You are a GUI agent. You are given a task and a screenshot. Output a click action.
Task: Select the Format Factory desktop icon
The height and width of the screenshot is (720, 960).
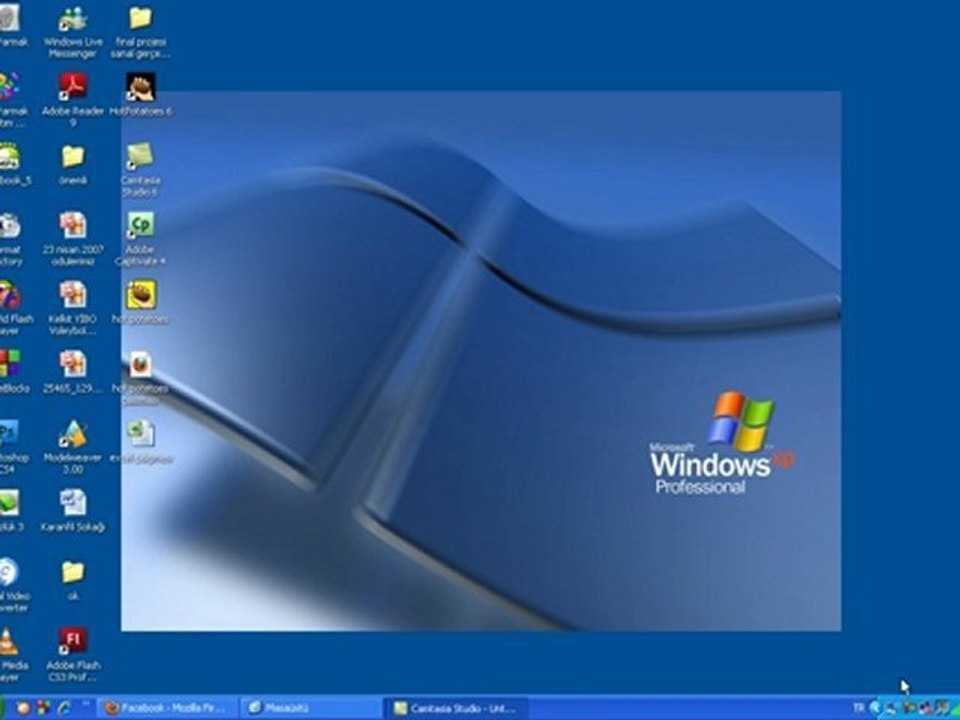(x=11, y=239)
